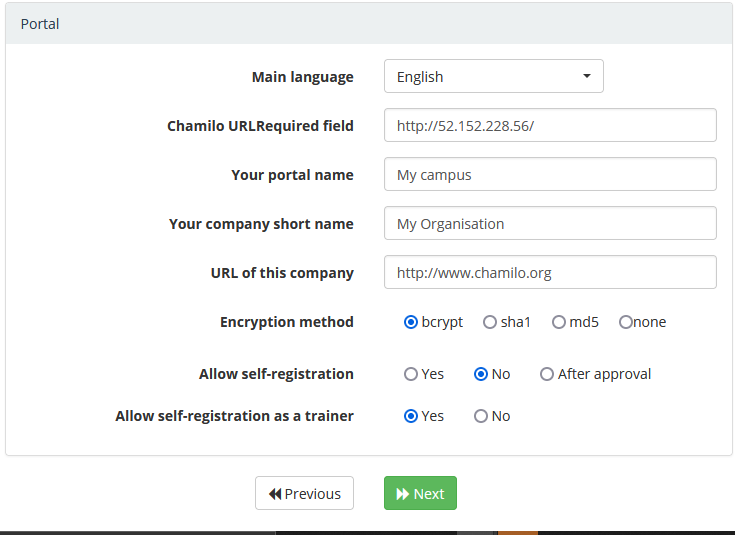Click the 'Encryption method' label
The width and height of the screenshot is (735, 535).
coord(287,322)
